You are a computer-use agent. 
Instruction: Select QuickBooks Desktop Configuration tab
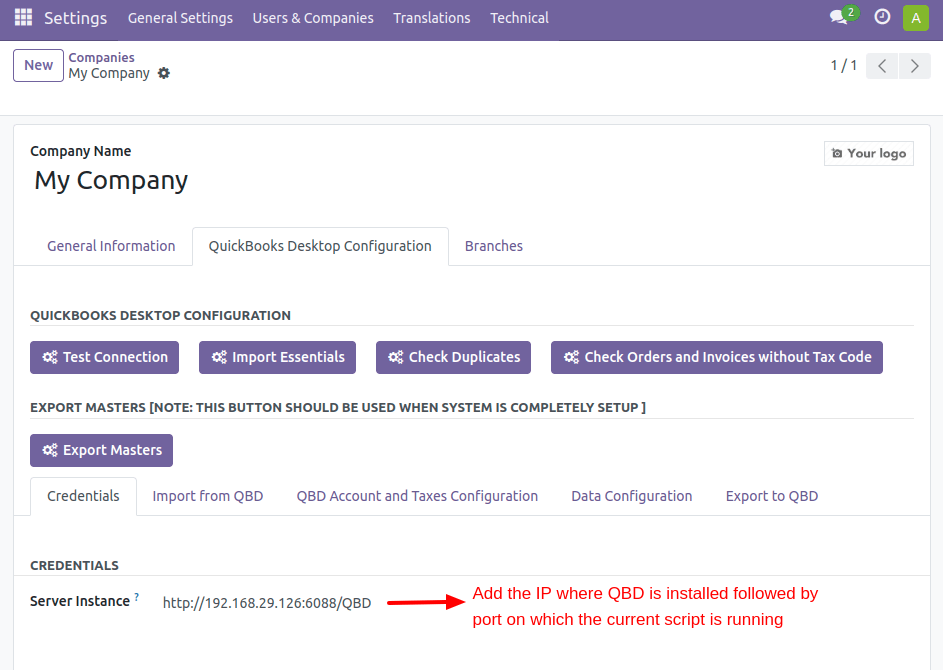(x=320, y=246)
